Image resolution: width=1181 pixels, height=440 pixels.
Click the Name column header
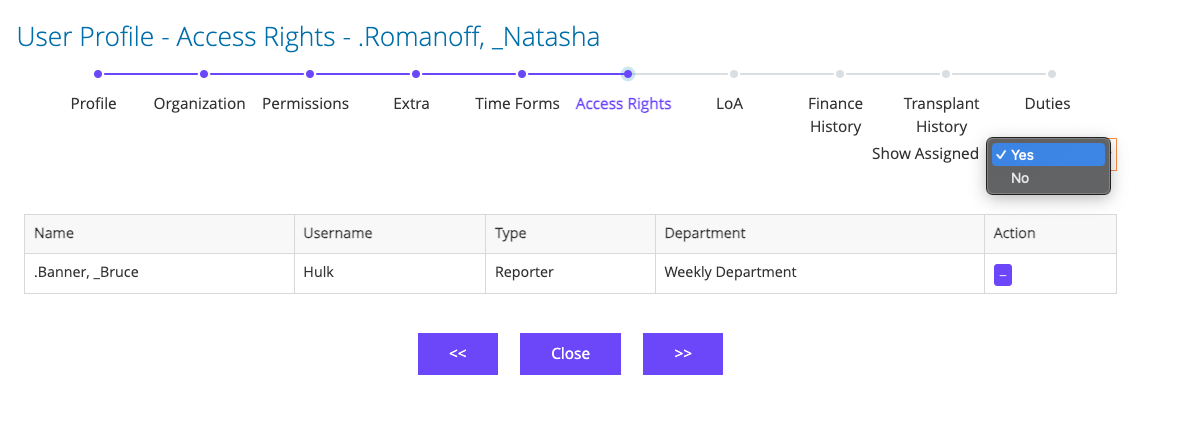pos(160,234)
